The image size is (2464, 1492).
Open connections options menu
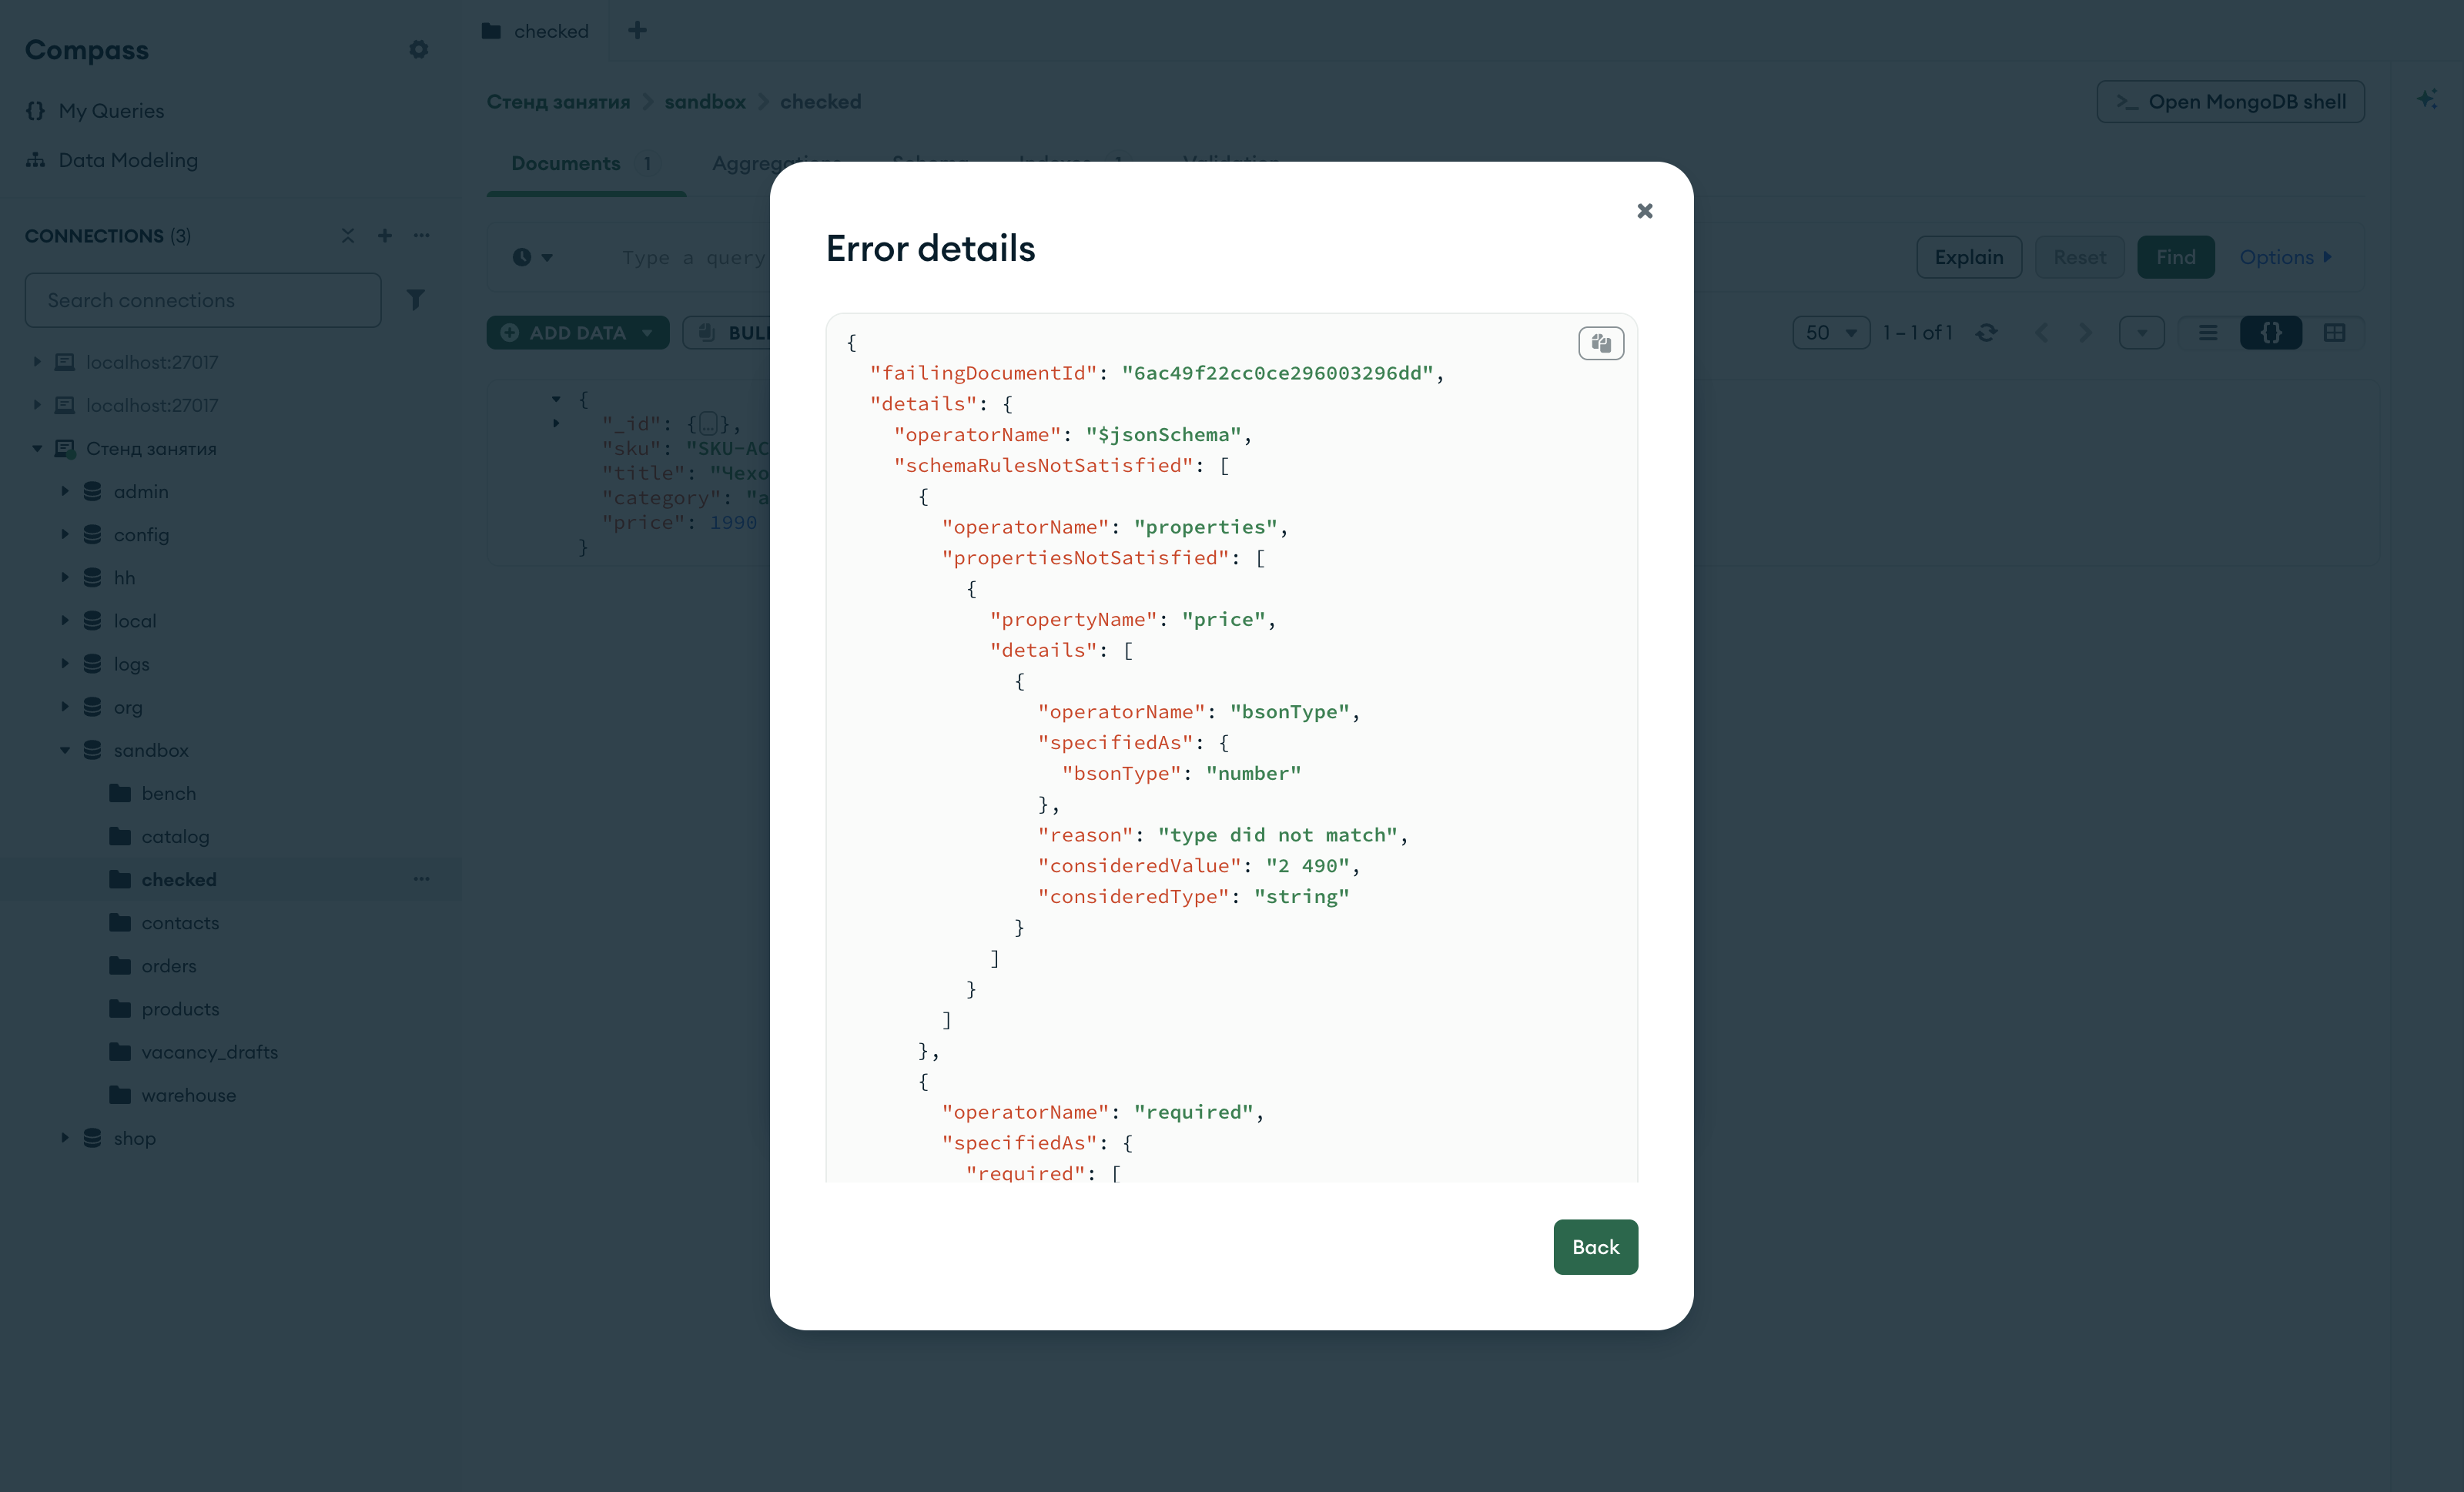pos(422,235)
